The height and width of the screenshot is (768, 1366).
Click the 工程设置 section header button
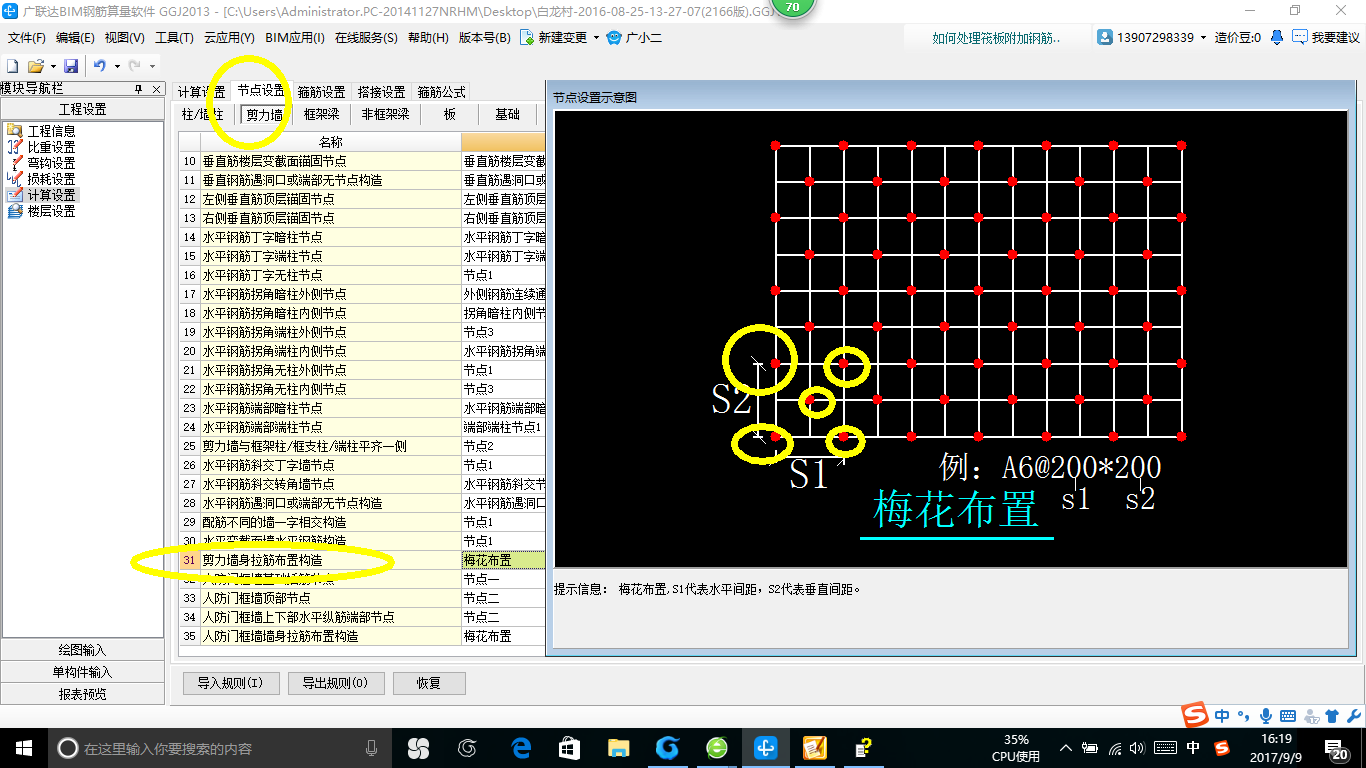(82, 110)
